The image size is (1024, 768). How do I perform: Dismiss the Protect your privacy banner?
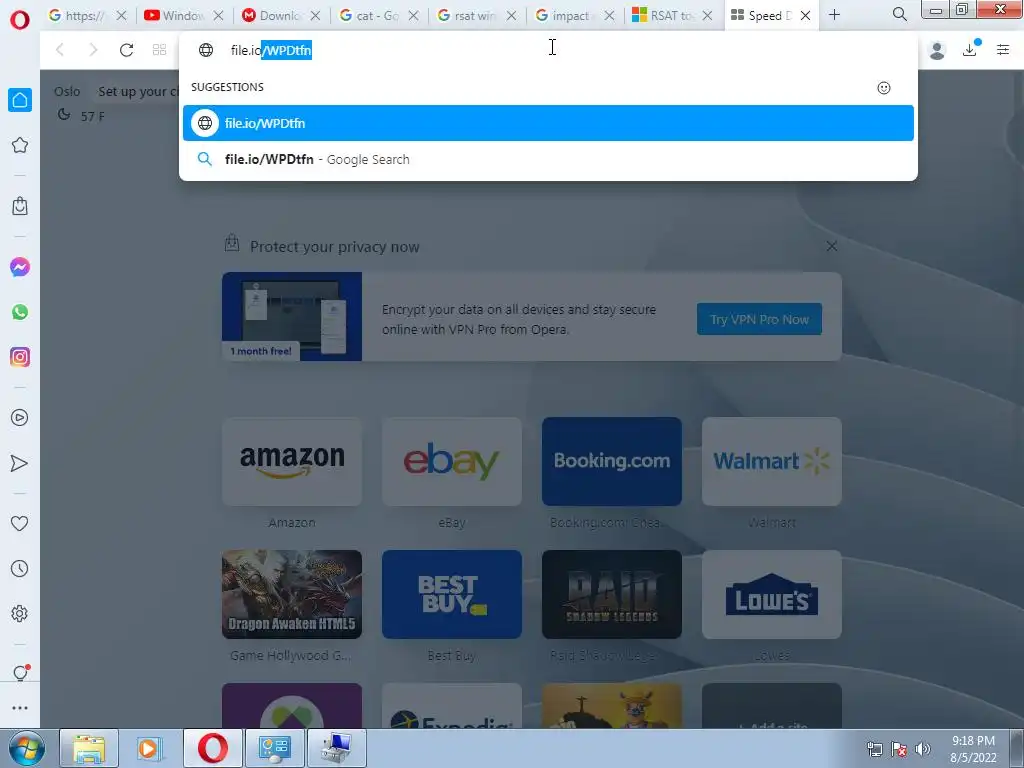click(831, 246)
